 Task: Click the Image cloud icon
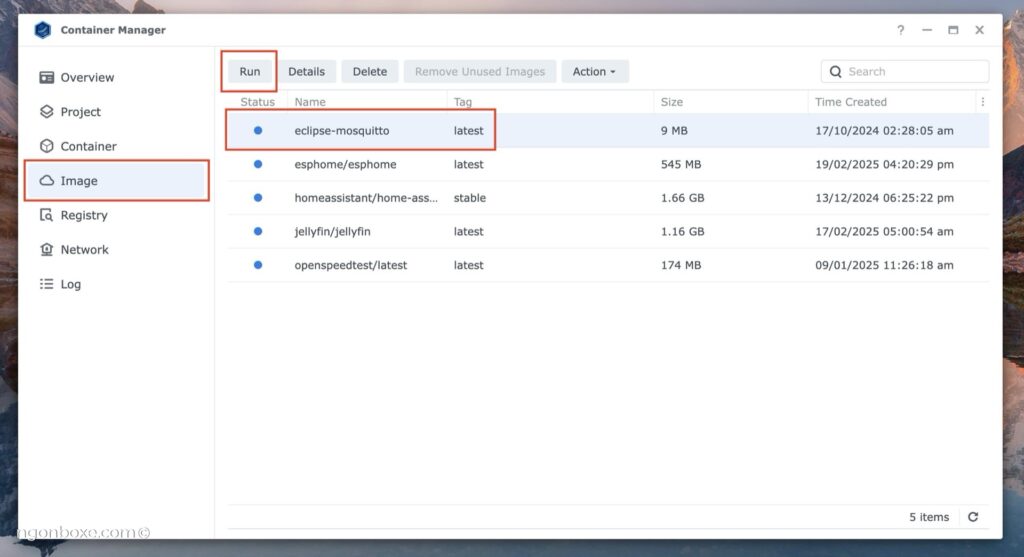(46, 181)
